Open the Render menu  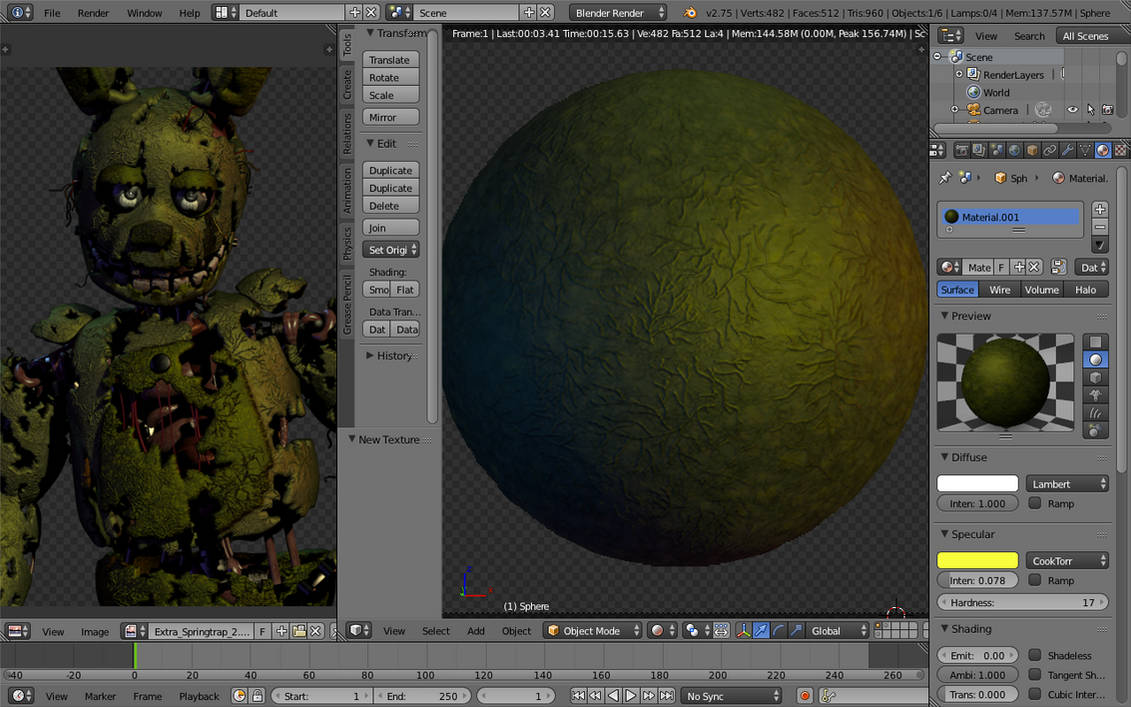pyautogui.click(x=93, y=12)
